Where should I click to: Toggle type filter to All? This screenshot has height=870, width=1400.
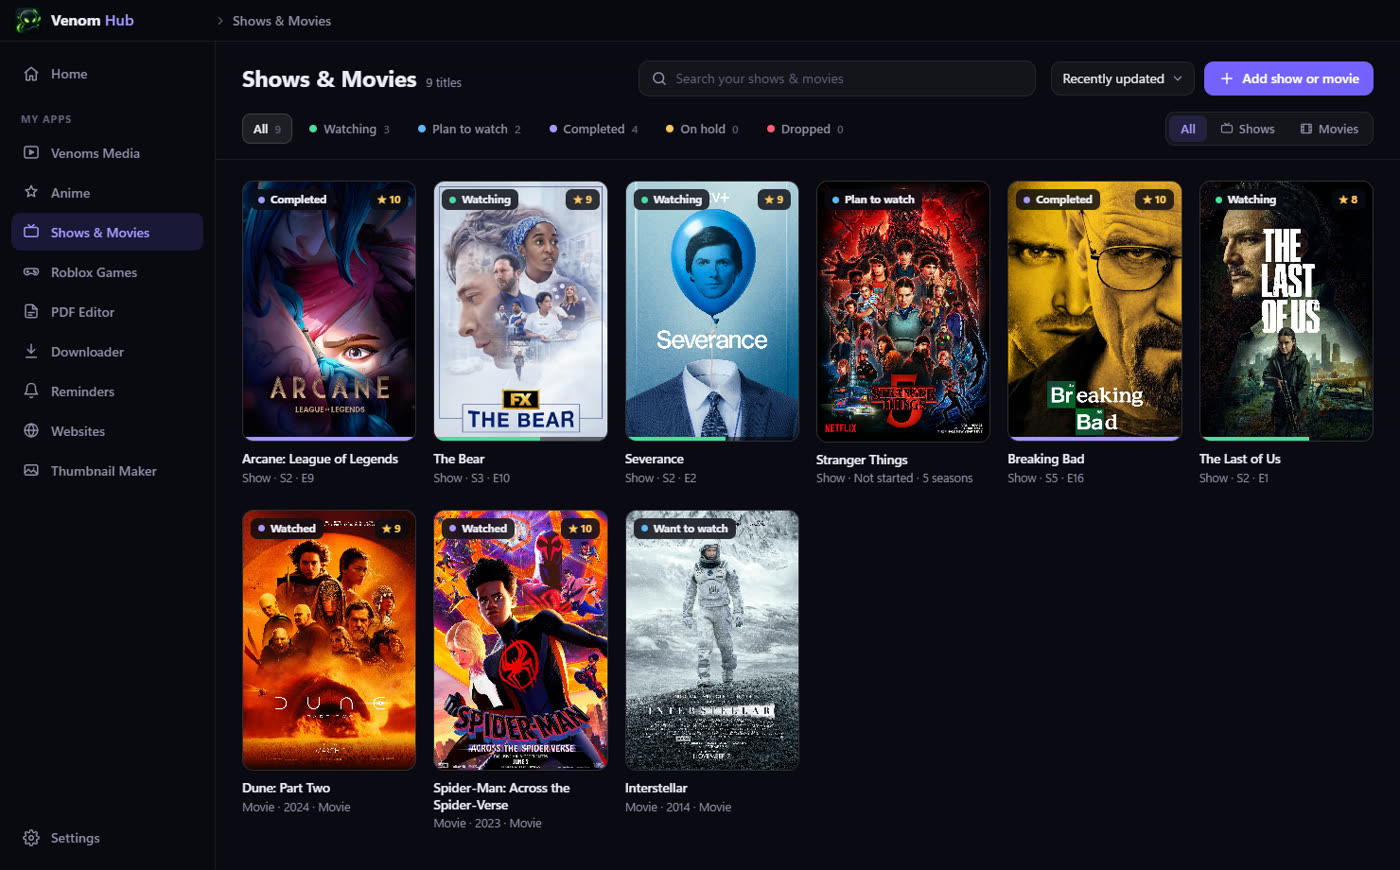1188,129
